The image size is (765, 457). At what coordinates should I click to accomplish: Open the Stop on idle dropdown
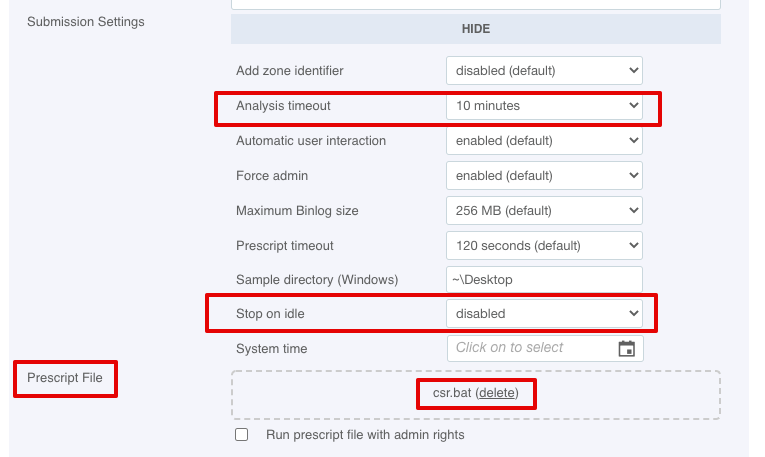click(544, 314)
